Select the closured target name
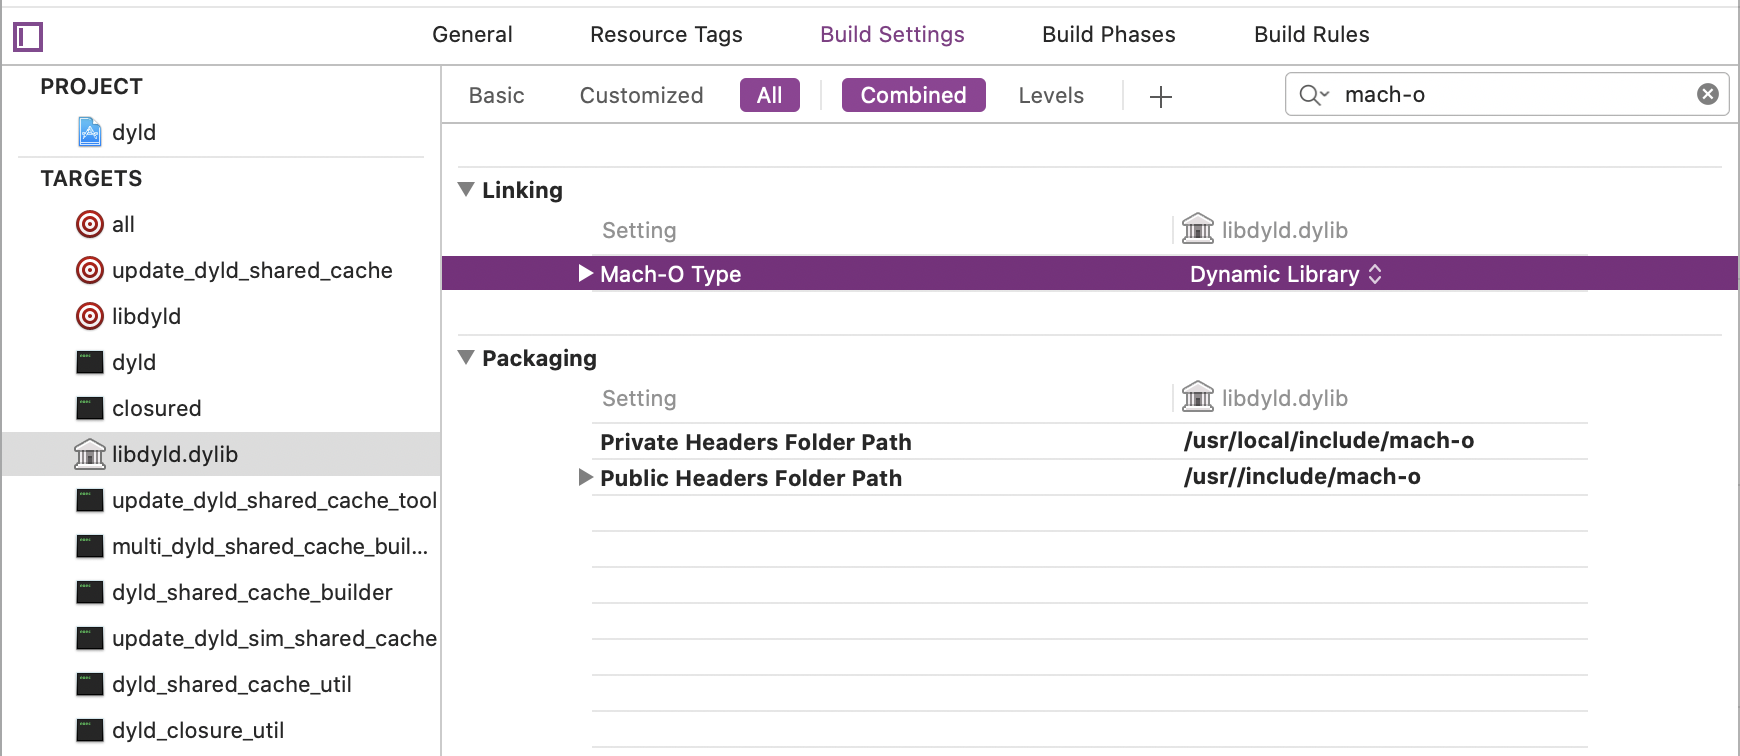The image size is (1740, 756). [x=157, y=408]
